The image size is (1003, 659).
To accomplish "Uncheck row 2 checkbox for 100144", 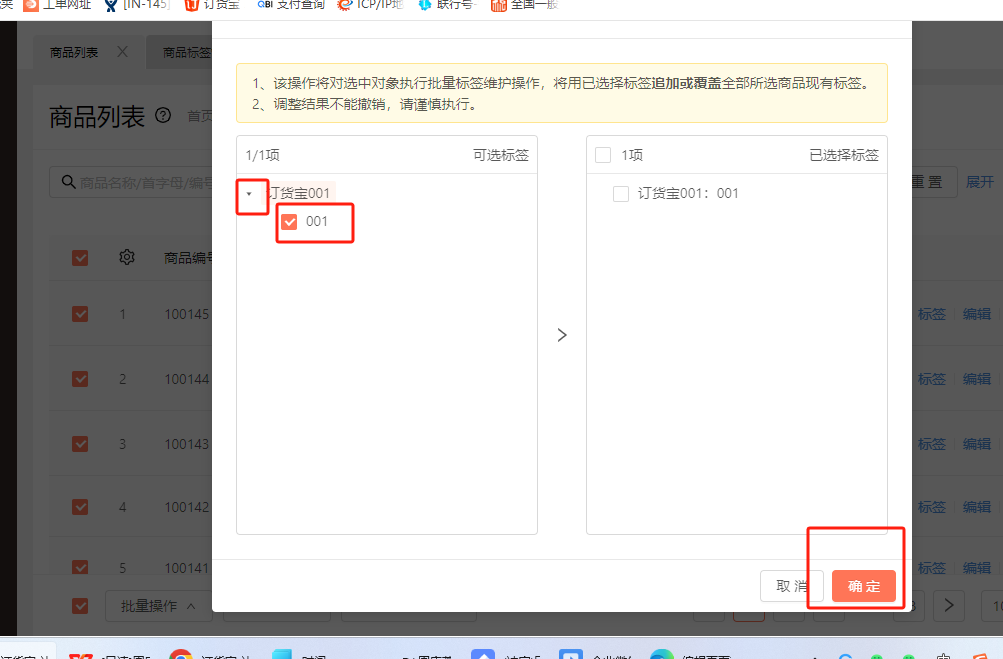I will [x=80, y=379].
